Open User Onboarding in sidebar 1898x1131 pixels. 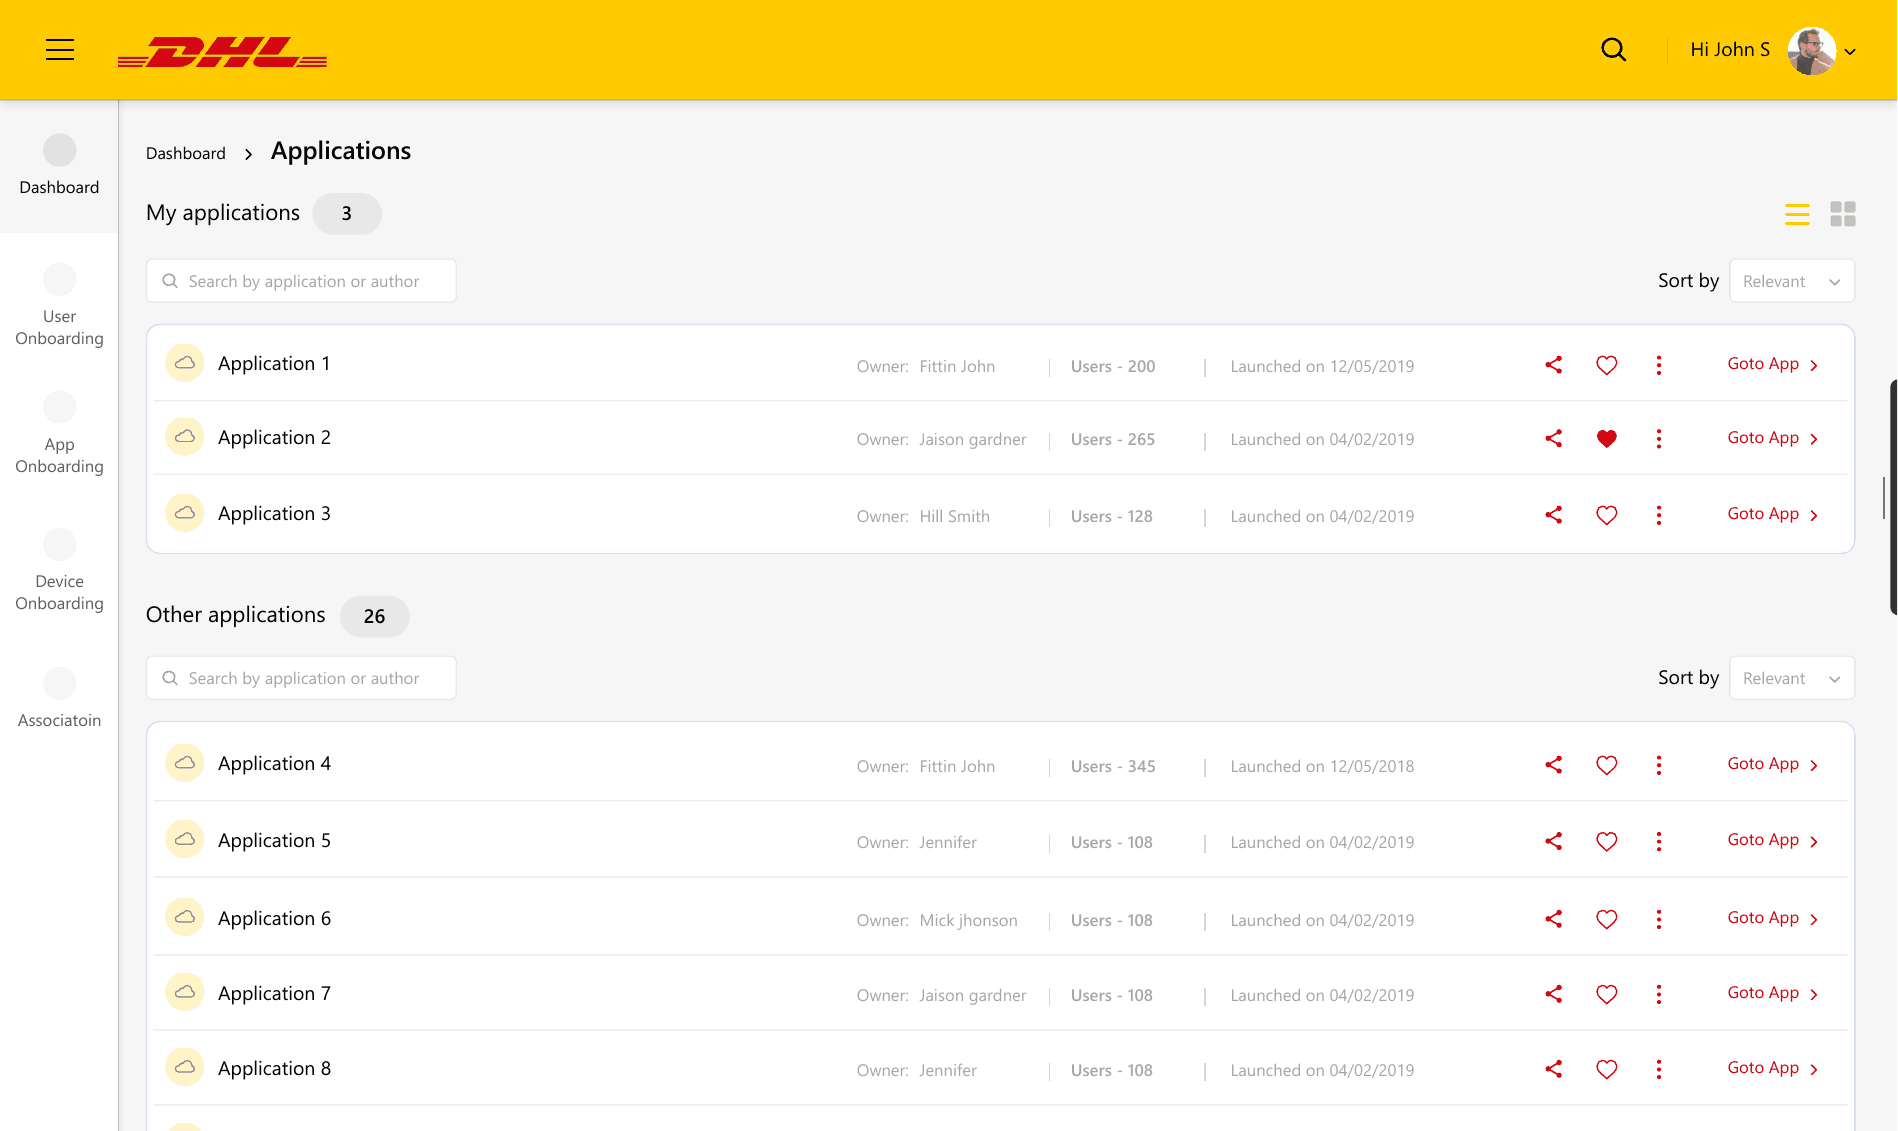[x=59, y=305]
